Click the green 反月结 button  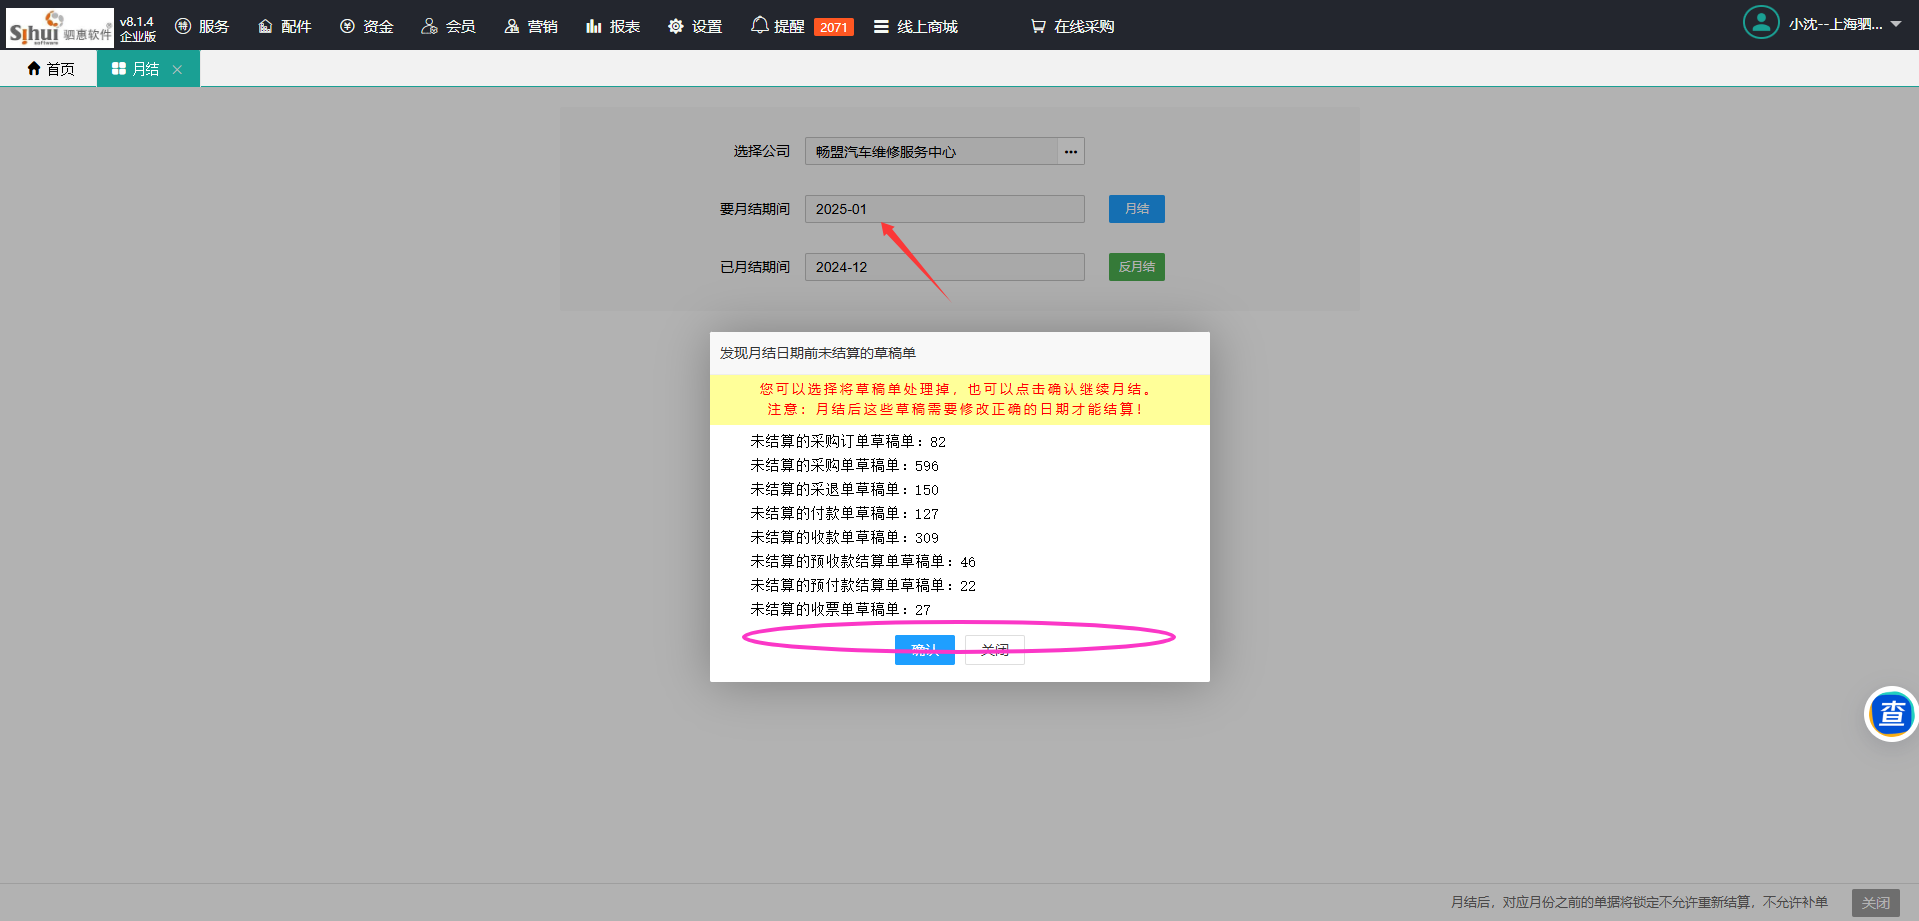click(x=1136, y=267)
